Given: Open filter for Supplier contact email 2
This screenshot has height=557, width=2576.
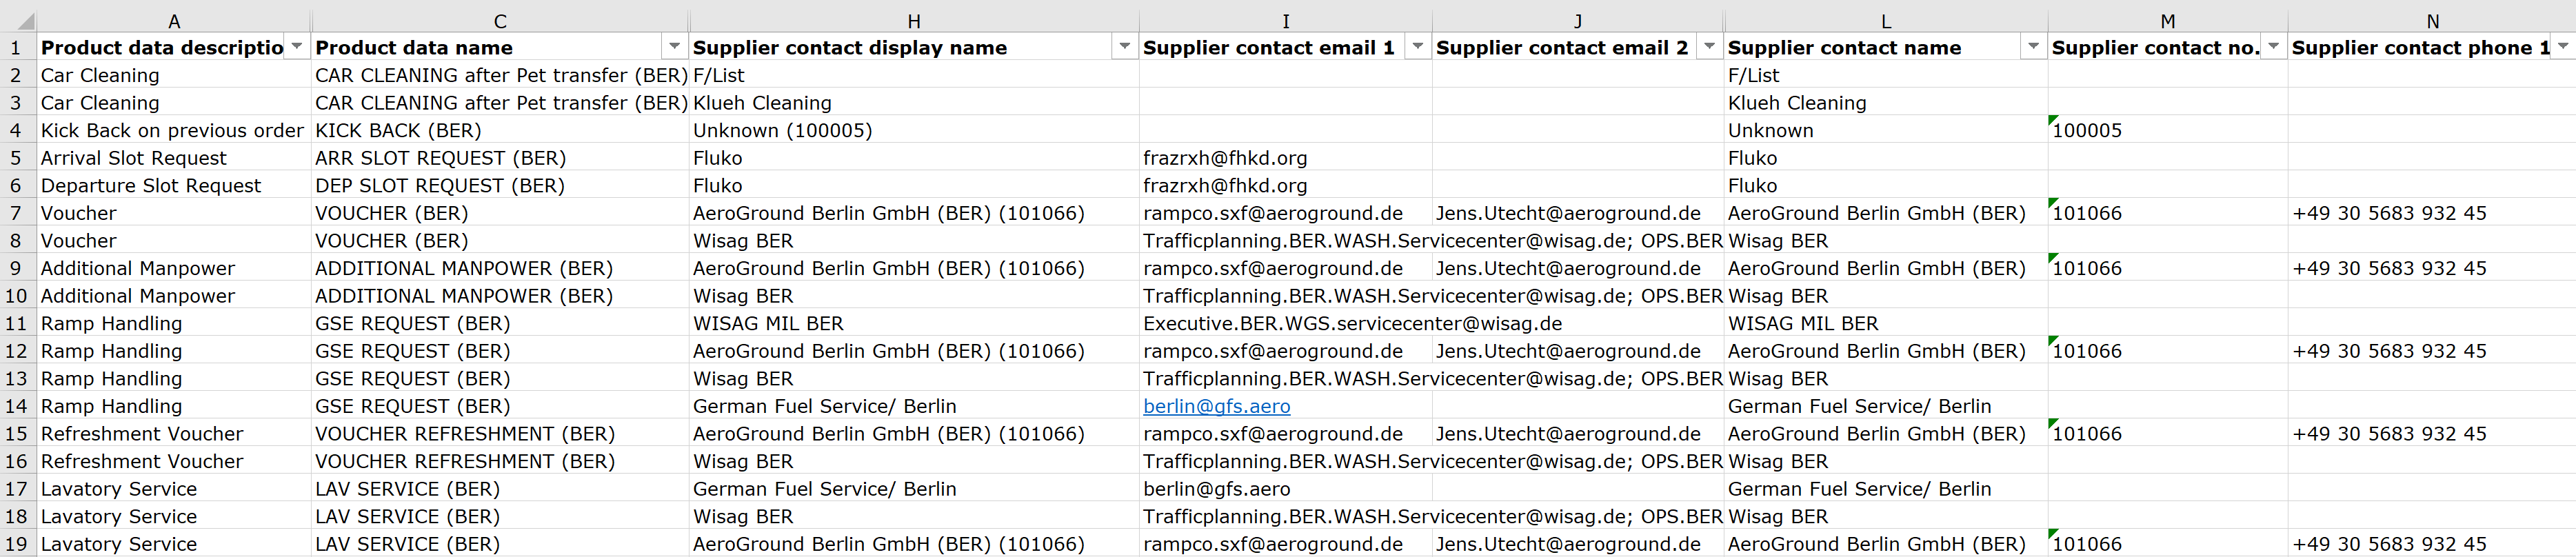Looking at the screenshot, I should click(1710, 47).
